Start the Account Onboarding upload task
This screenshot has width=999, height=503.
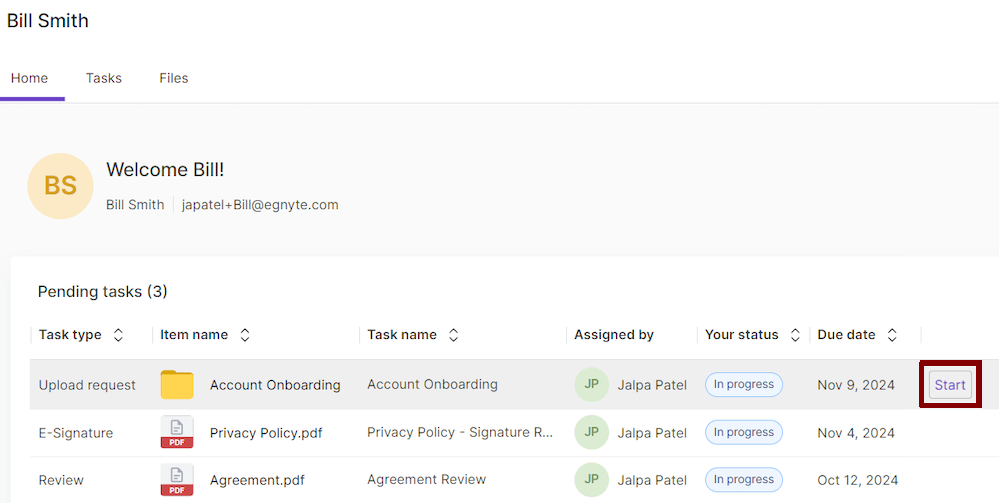pyautogui.click(x=950, y=385)
